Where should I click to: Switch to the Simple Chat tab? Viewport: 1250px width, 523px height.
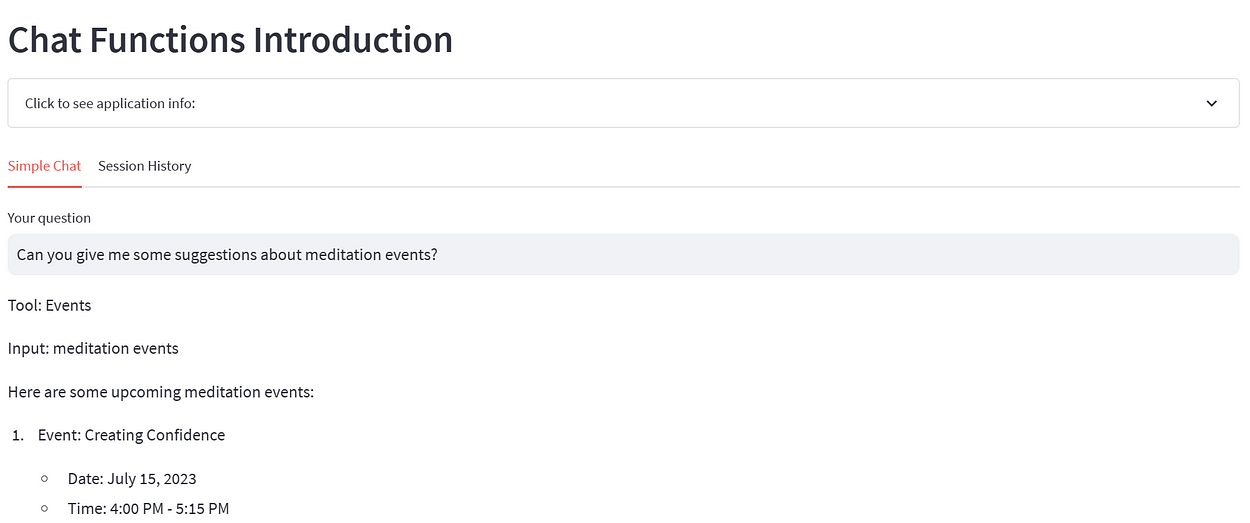click(44, 166)
